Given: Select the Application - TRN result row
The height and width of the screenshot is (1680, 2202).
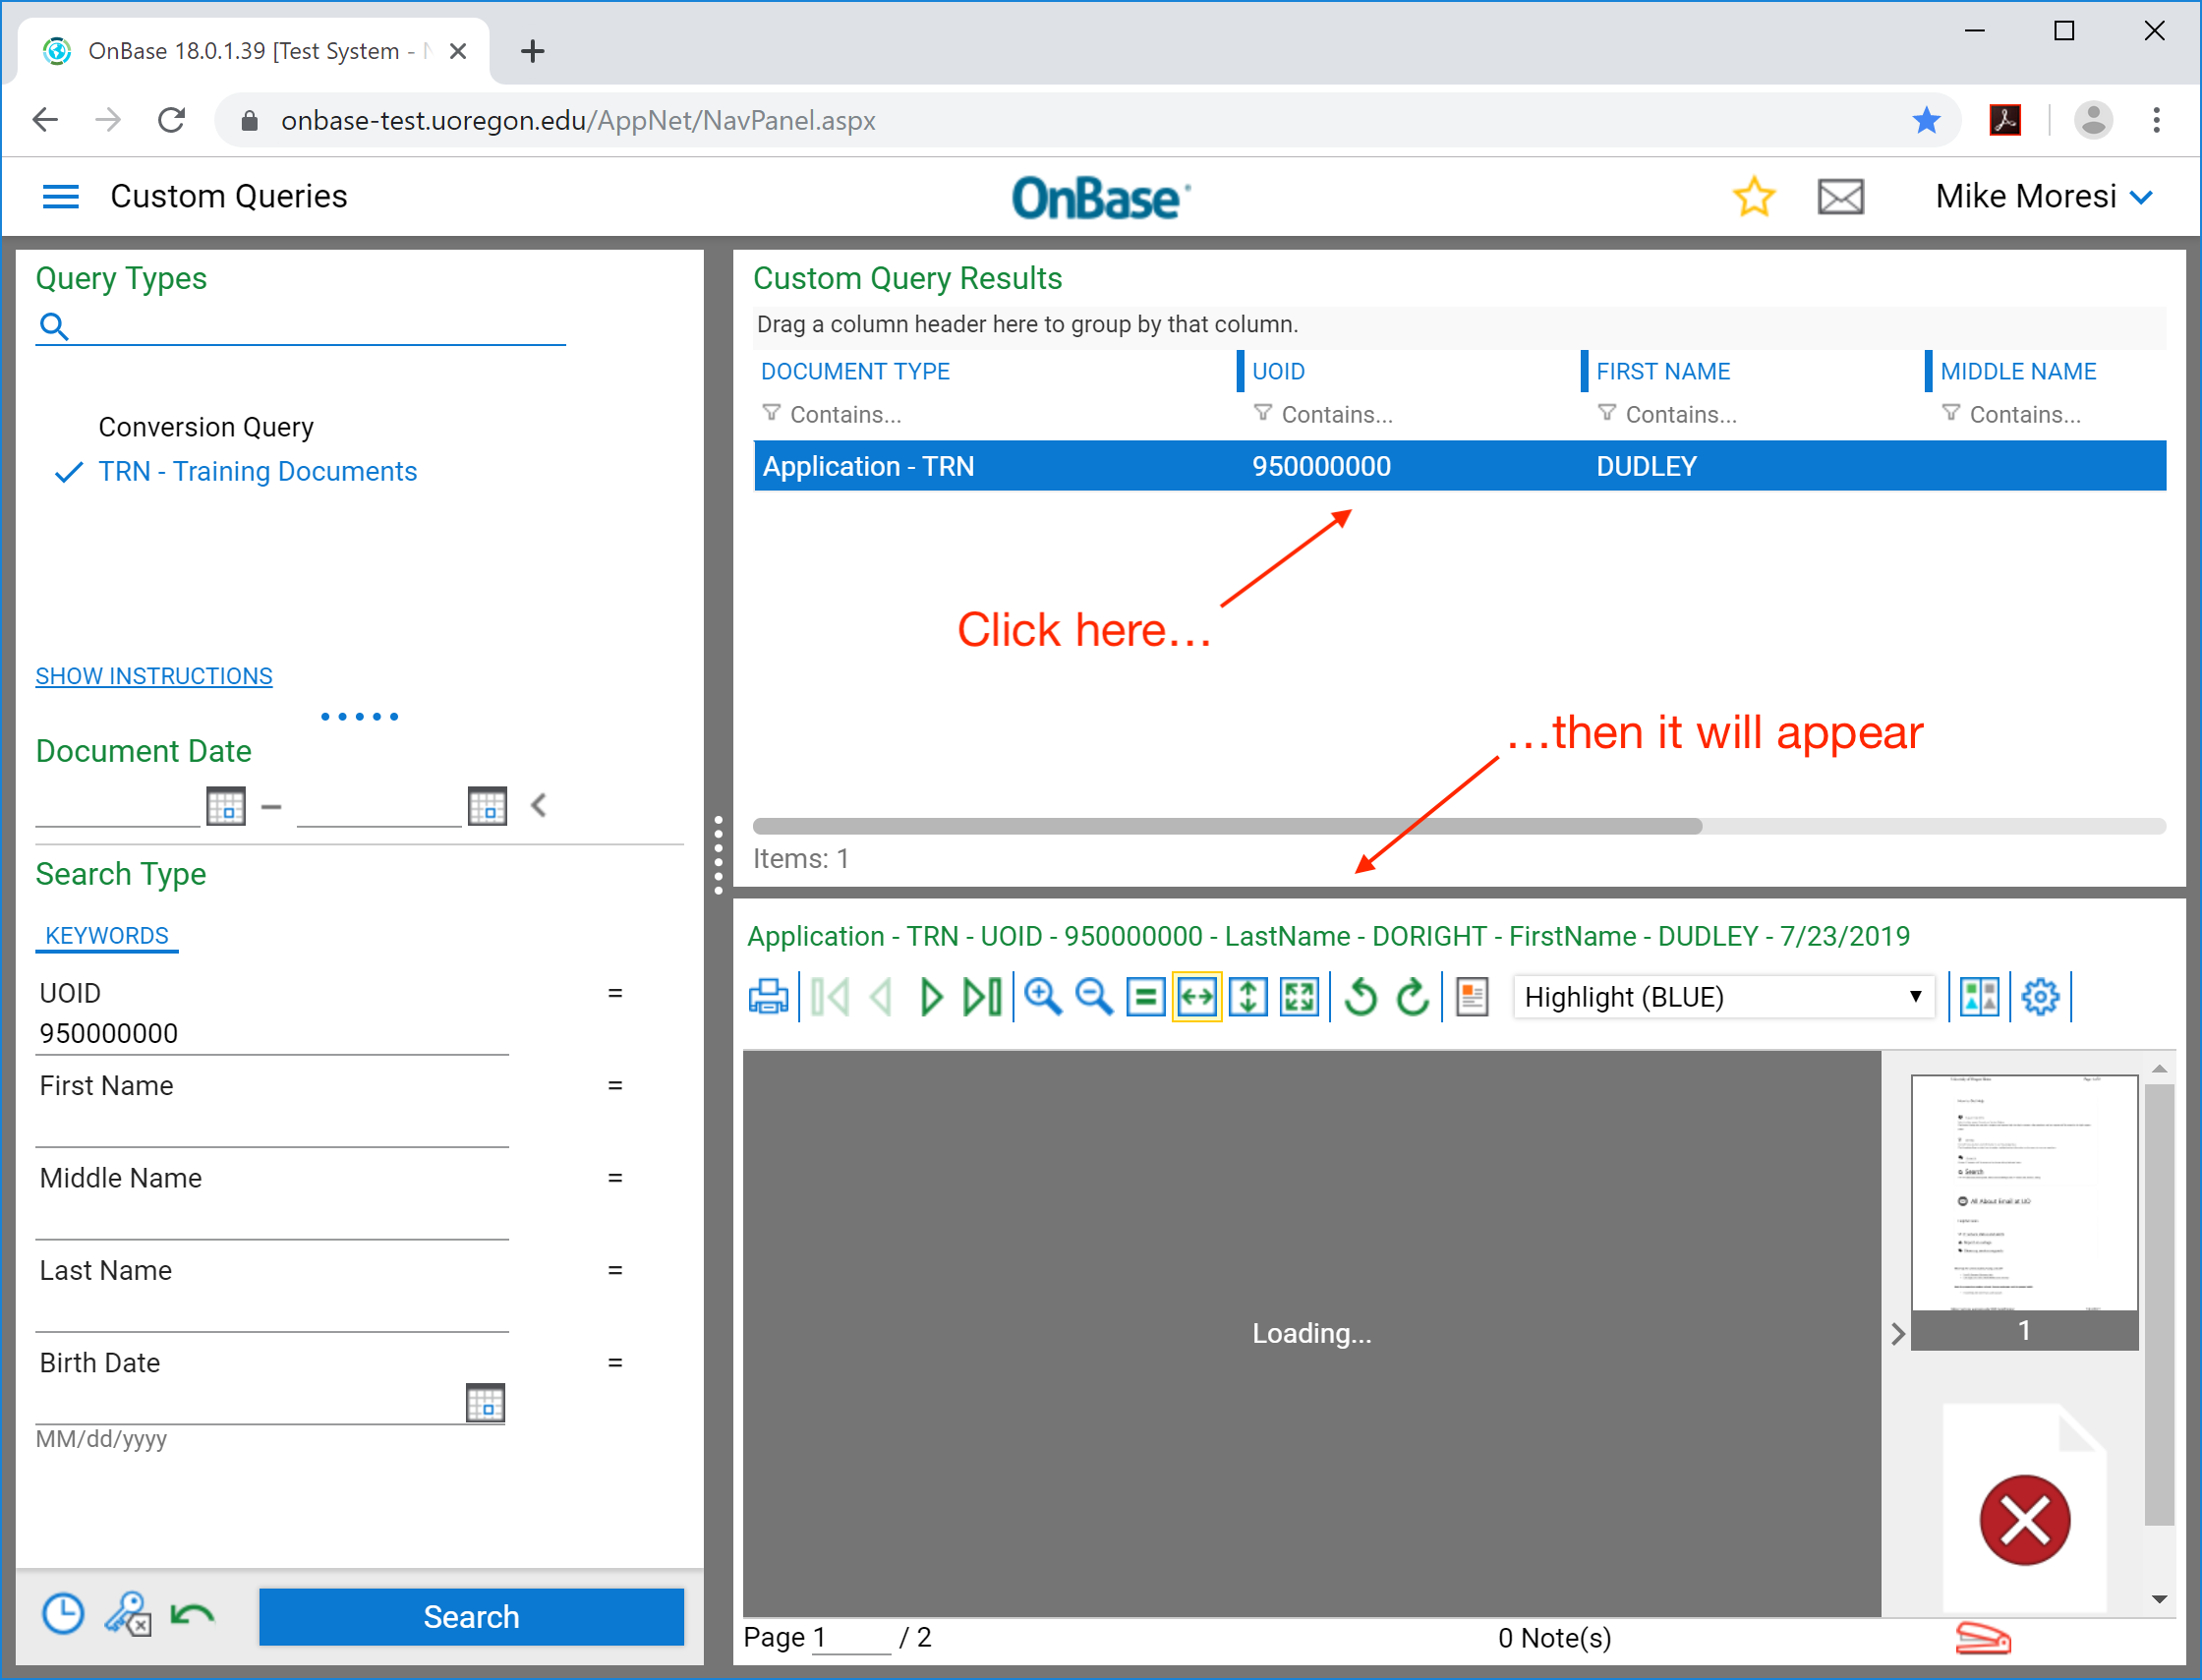Looking at the screenshot, I should point(1460,466).
